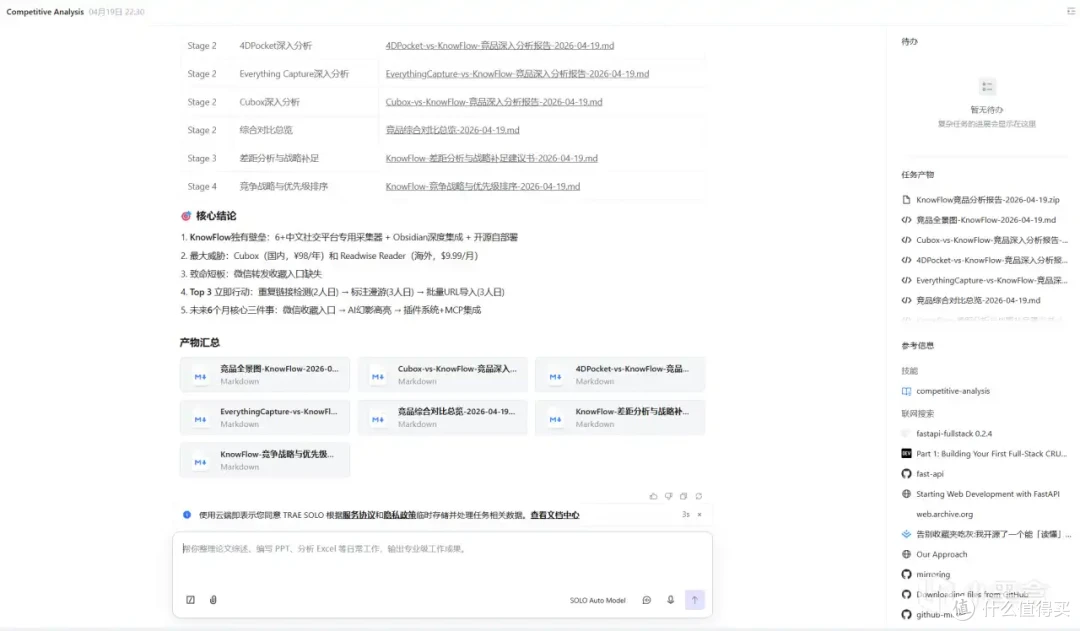Click the zip file icon of KnowFlow竞品分析报告
This screenshot has width=1080, height=631.
point(906,200)
